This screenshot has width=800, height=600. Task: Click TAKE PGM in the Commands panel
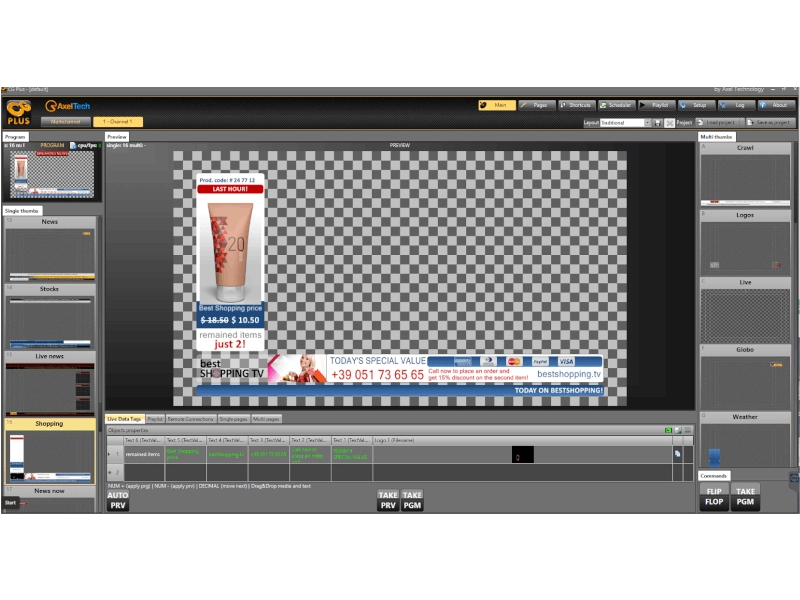click(745, 496)
